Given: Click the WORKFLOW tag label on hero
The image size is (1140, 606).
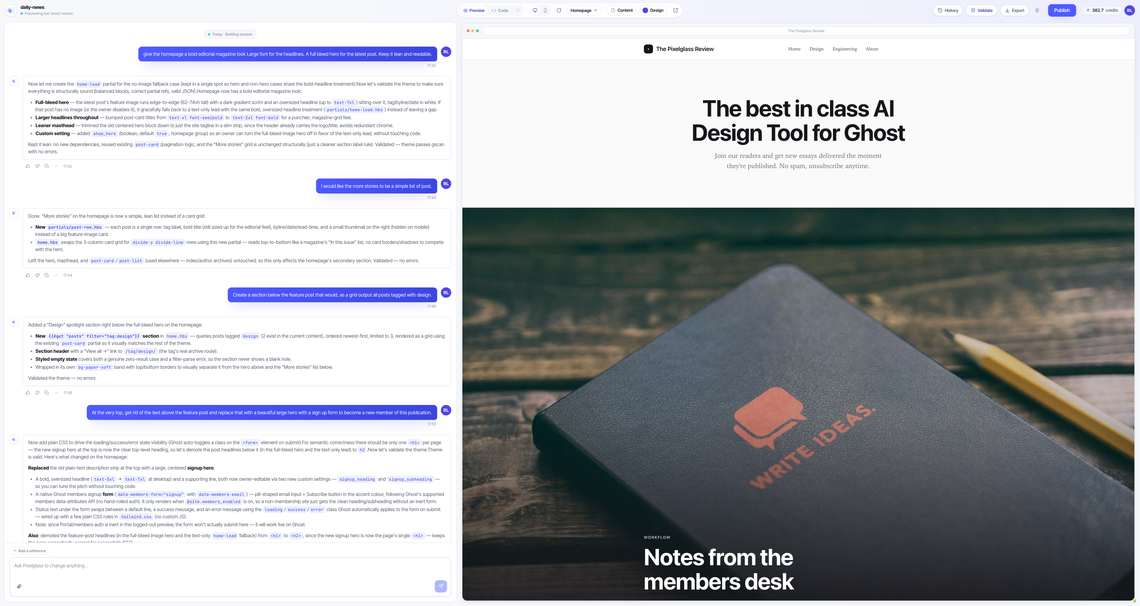Looking at the screenshot, I should click(x=657, y=537).
